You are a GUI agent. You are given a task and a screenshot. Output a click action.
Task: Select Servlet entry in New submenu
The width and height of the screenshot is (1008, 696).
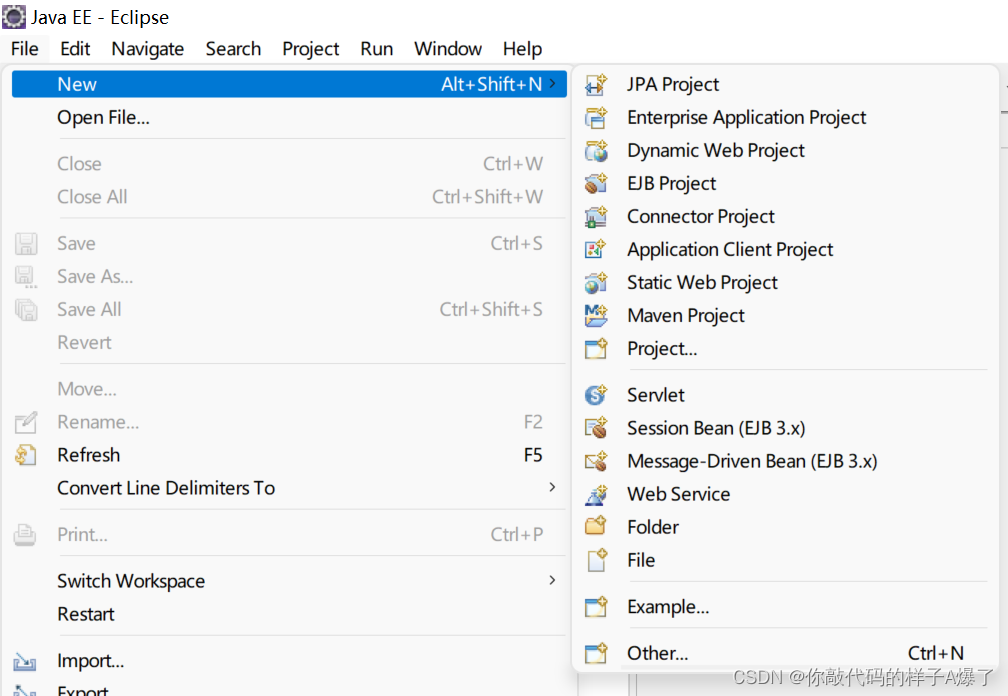coord(786,395)
